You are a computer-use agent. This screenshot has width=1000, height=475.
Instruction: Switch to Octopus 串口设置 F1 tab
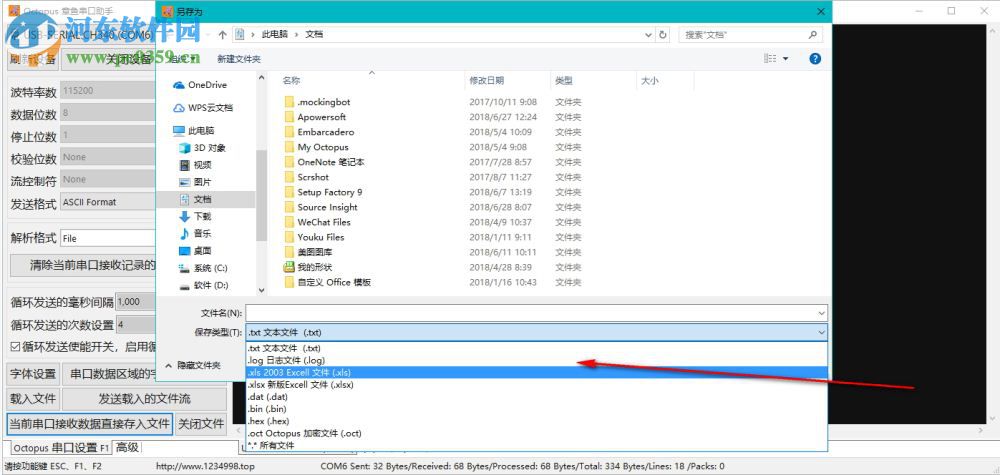[x=61, y=448]
